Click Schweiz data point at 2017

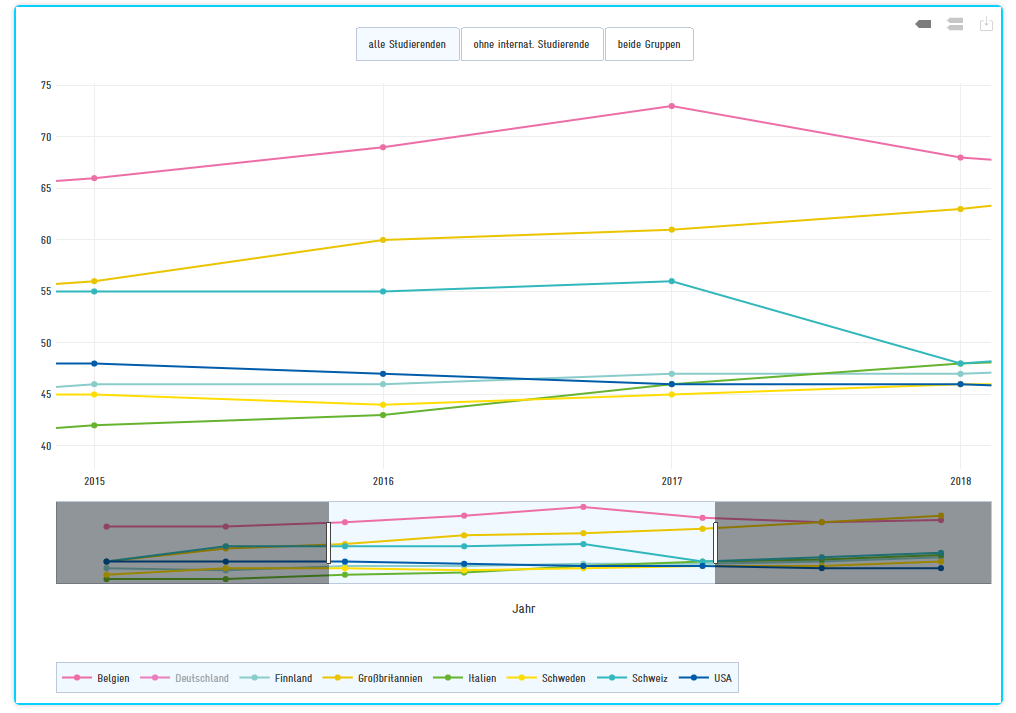tap(672, 281)
